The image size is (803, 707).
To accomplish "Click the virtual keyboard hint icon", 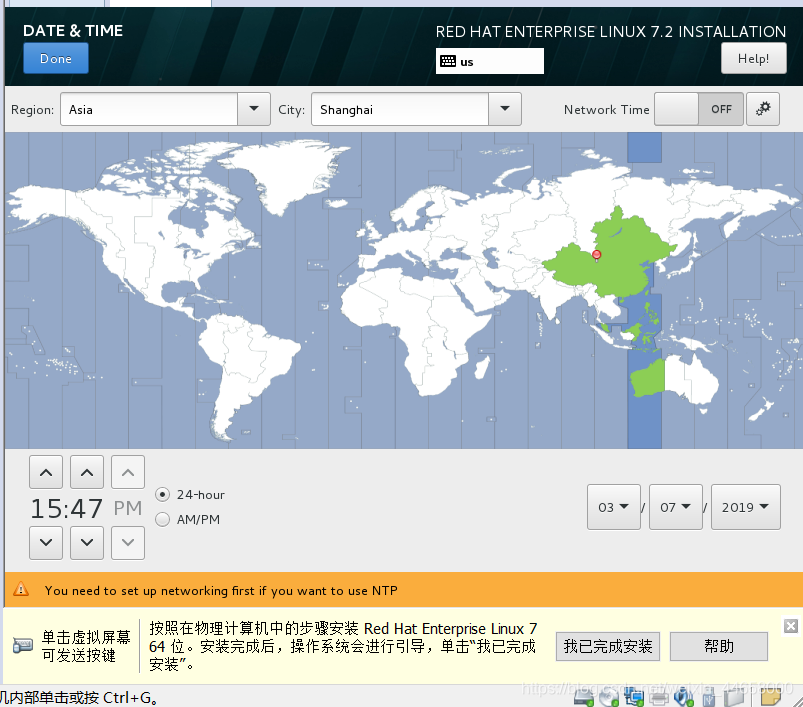I will click(x=23, y=645).
